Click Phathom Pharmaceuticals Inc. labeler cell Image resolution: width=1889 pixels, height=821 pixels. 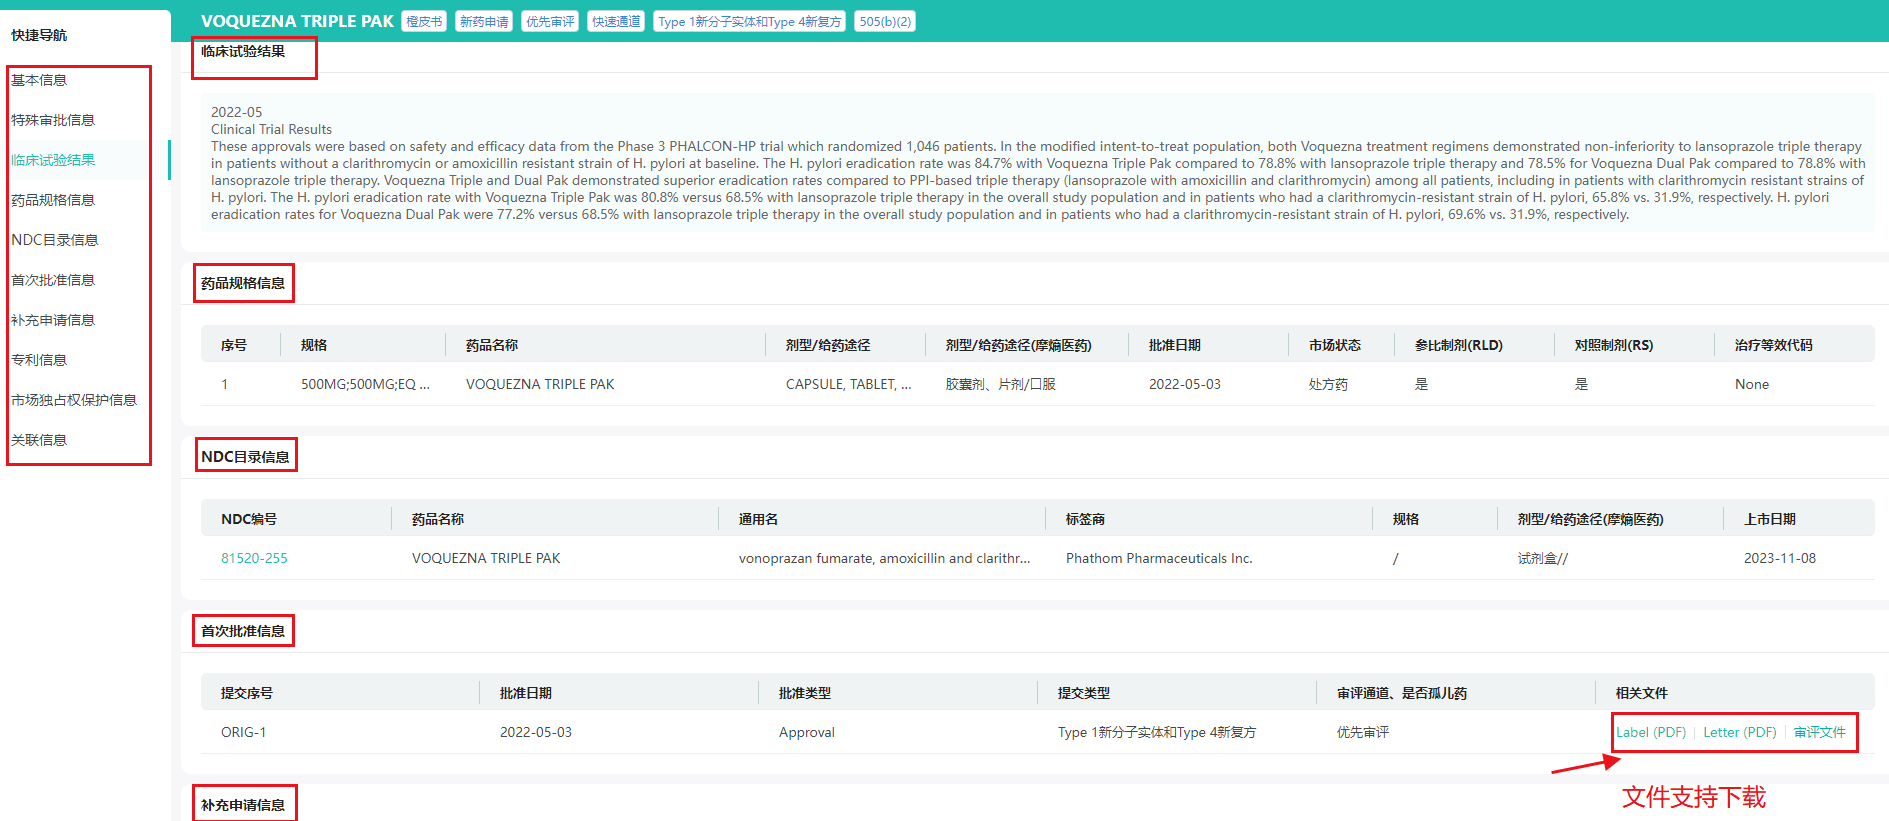point(1159,558)
